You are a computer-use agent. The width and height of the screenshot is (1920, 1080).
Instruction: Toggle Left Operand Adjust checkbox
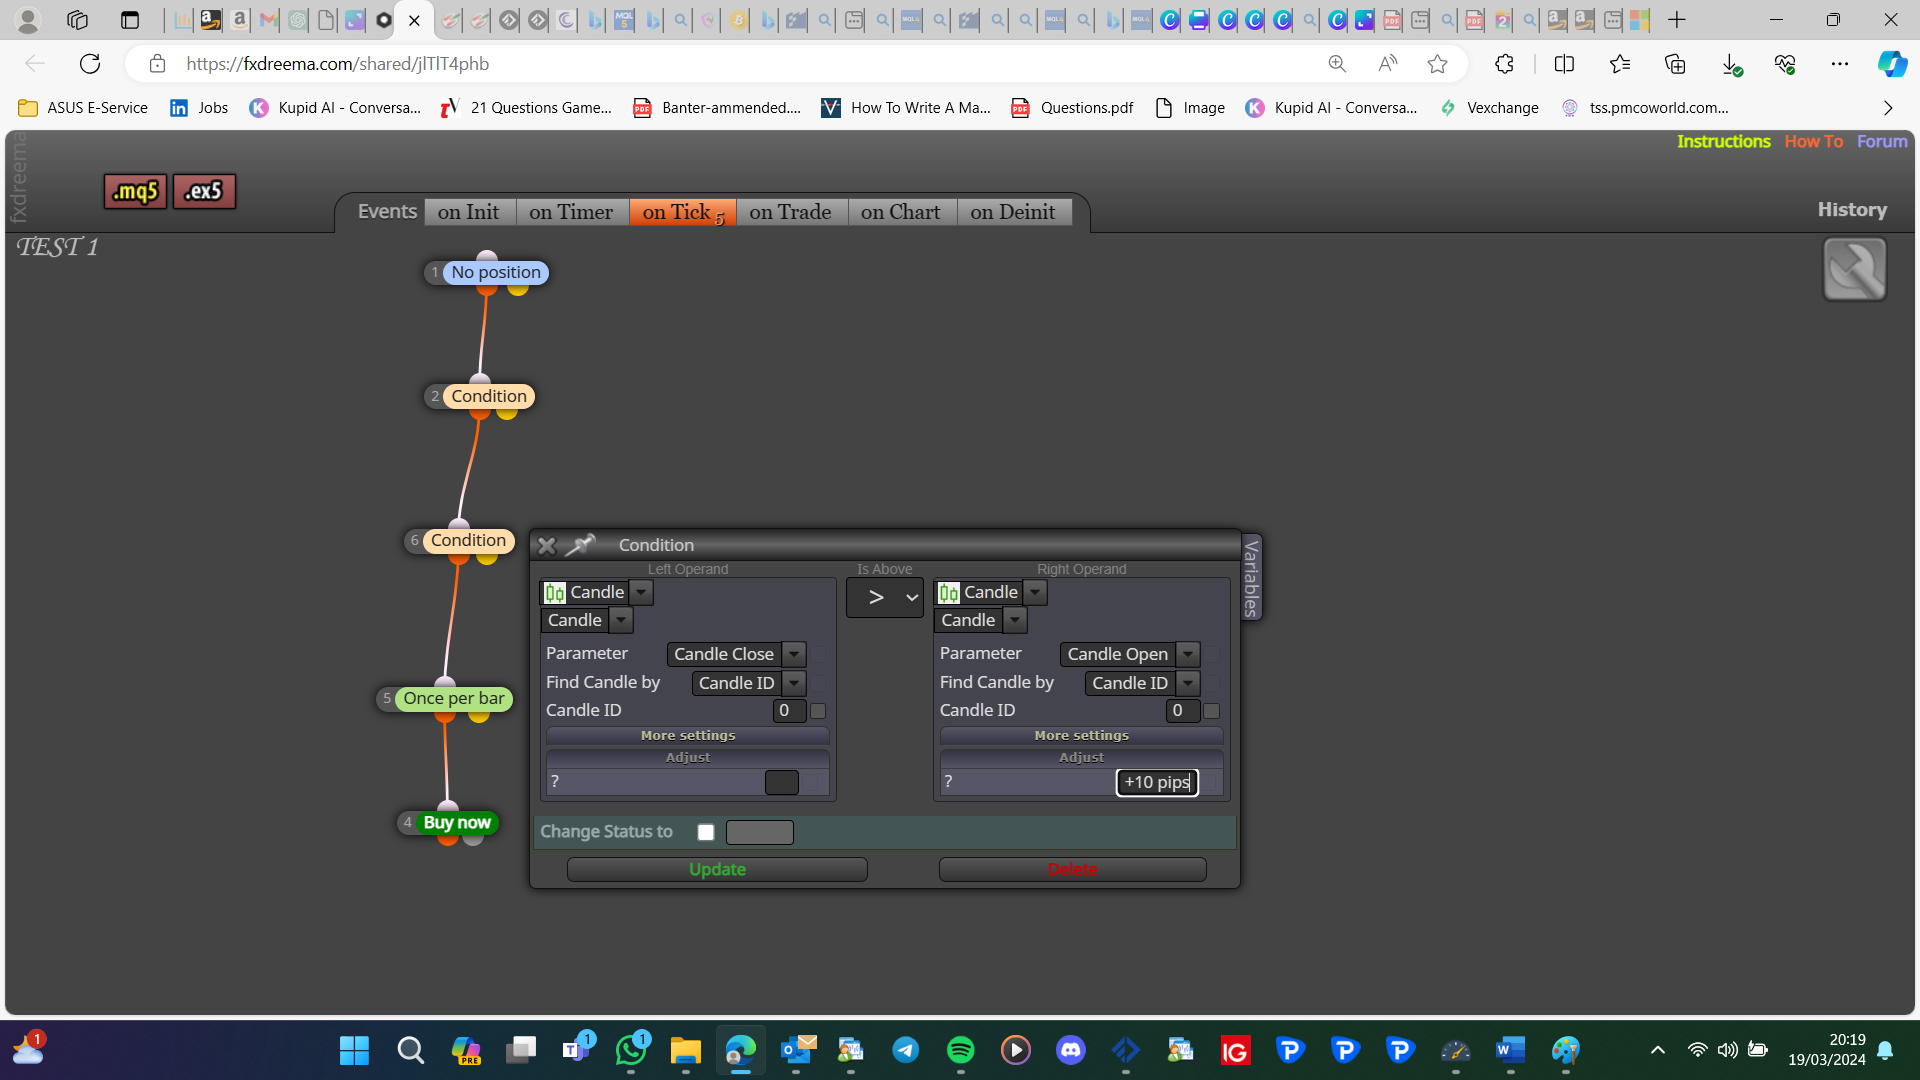click(812, 782)
